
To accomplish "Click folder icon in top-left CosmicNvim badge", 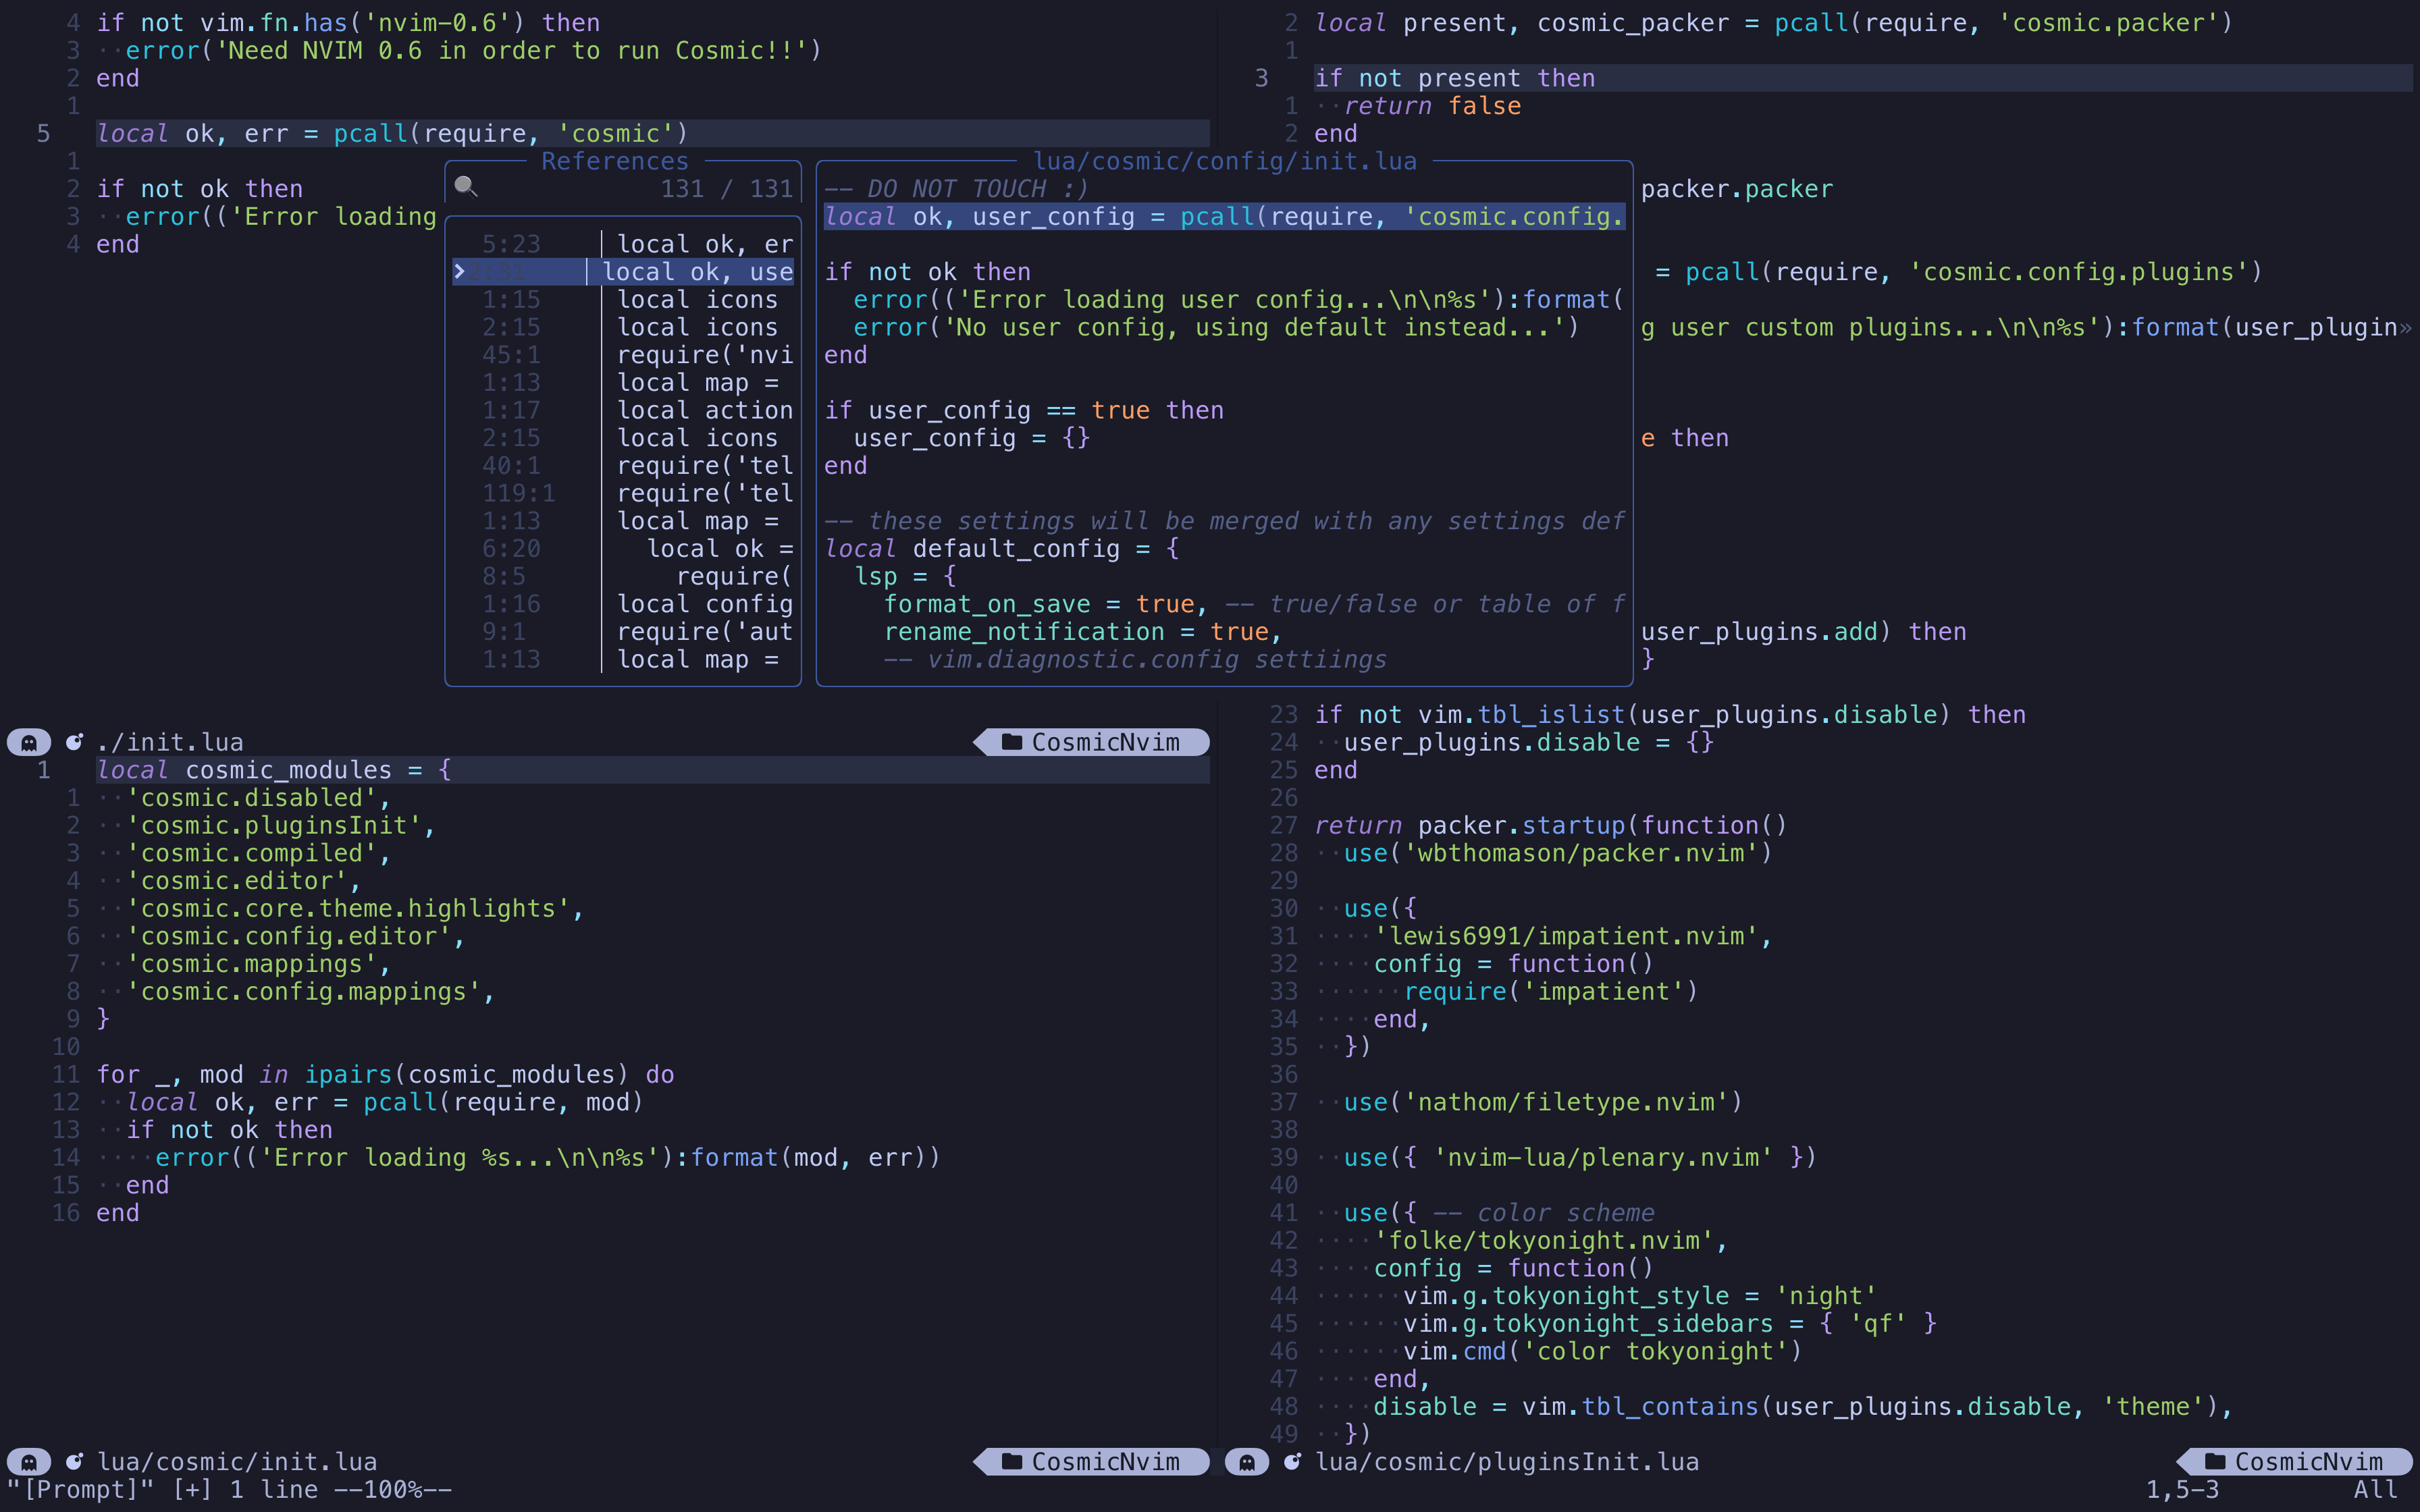I will click(x=1012, y=742).
